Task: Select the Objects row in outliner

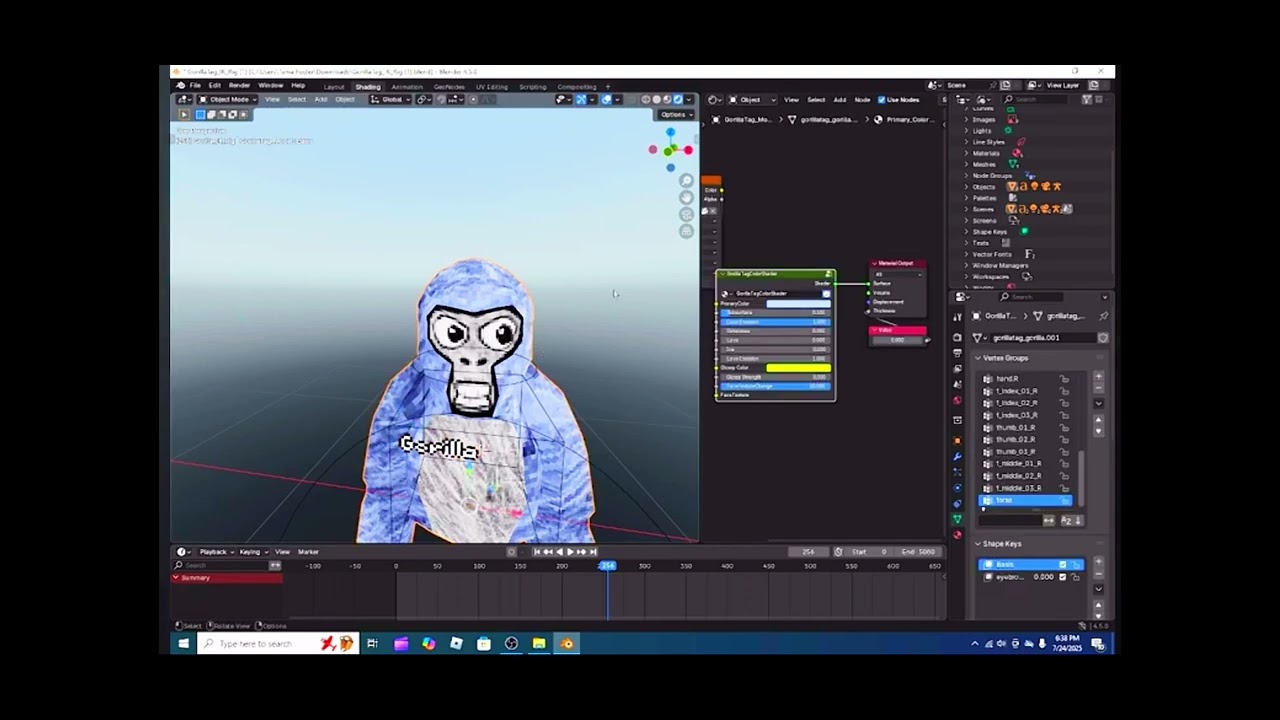Action: [984, 187]
